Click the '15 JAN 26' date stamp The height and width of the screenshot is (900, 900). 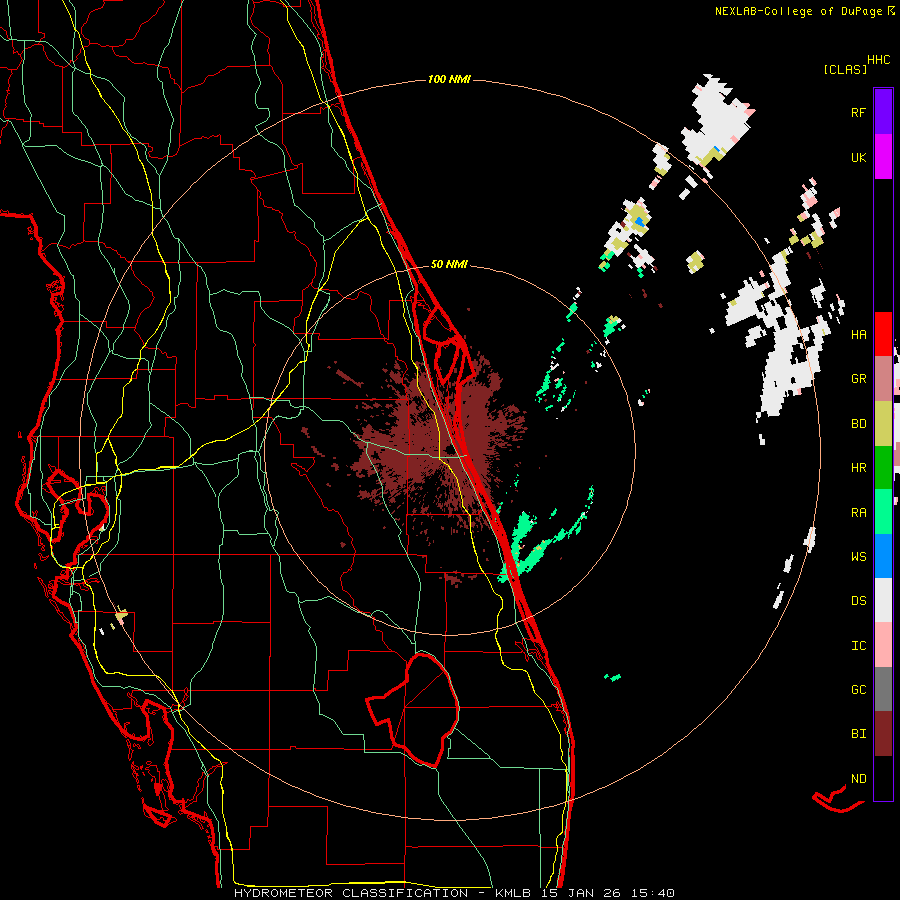coord(581,893)
